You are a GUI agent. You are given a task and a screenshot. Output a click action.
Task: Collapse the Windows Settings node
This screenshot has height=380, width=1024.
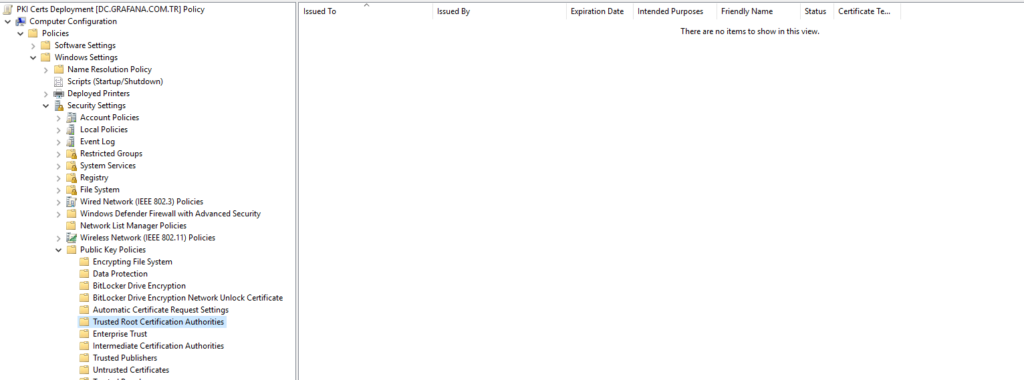point(33,57)
